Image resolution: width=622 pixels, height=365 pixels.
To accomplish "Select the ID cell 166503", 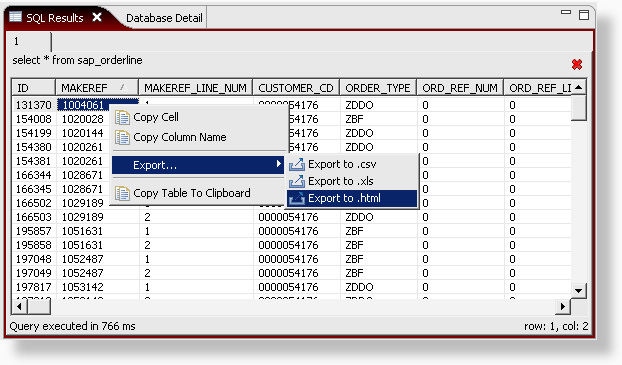I will pyautogui.click(x=33, y=217).
